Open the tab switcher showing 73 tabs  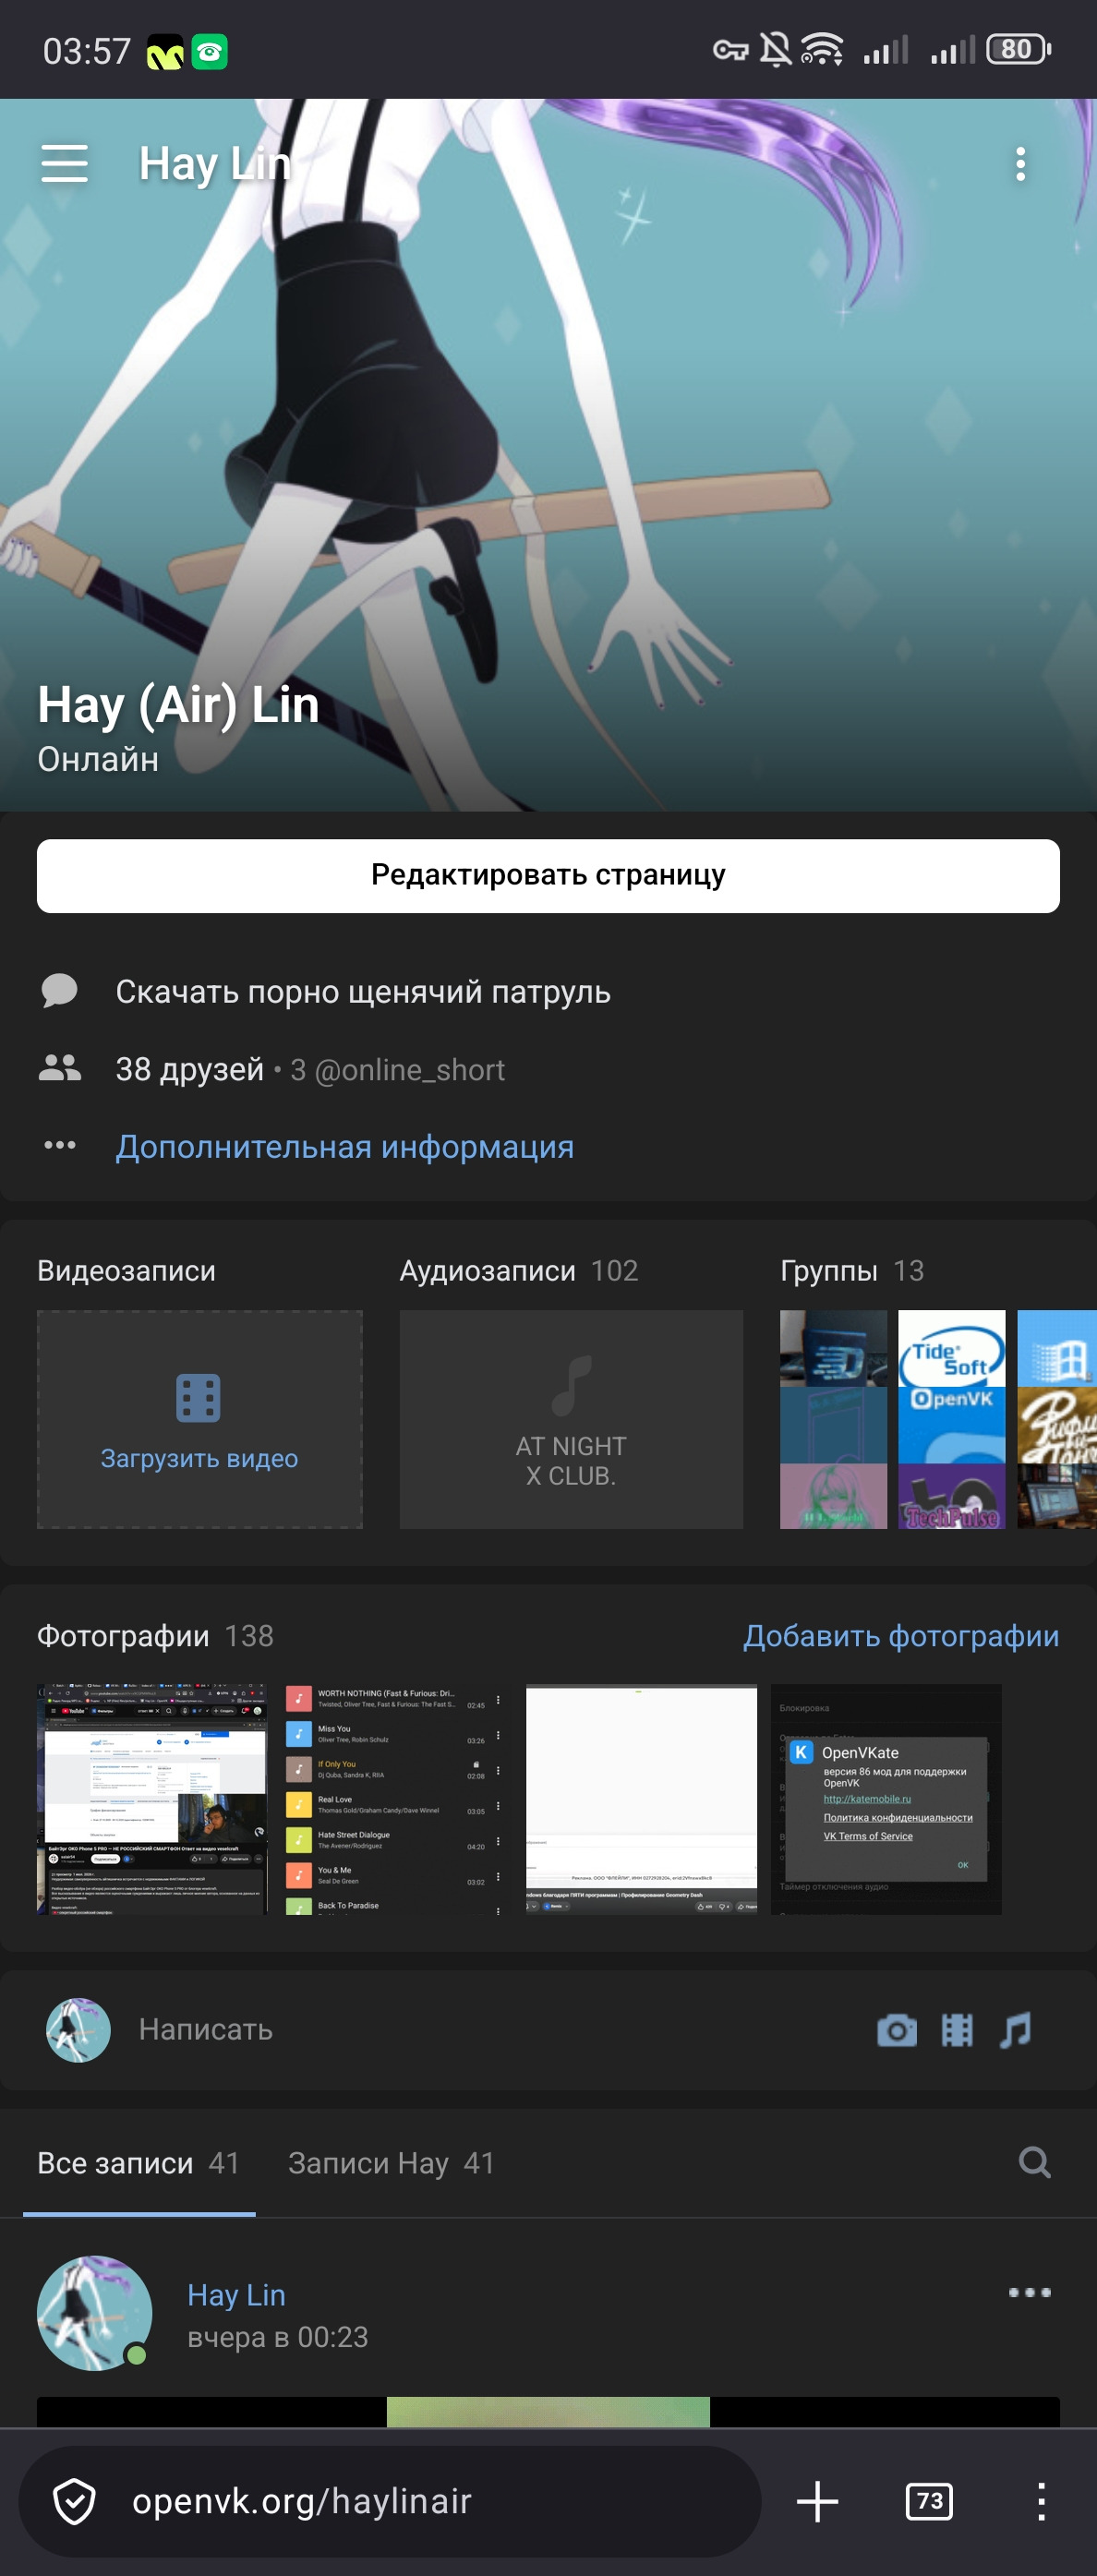(x=929, y=2501)
